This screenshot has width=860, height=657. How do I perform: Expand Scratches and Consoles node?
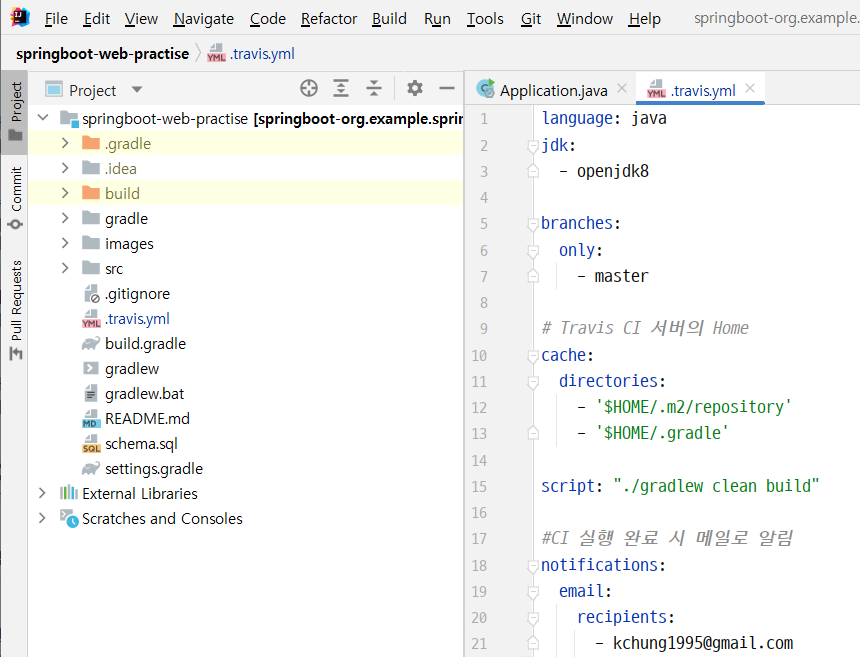[x=42, y=518]
